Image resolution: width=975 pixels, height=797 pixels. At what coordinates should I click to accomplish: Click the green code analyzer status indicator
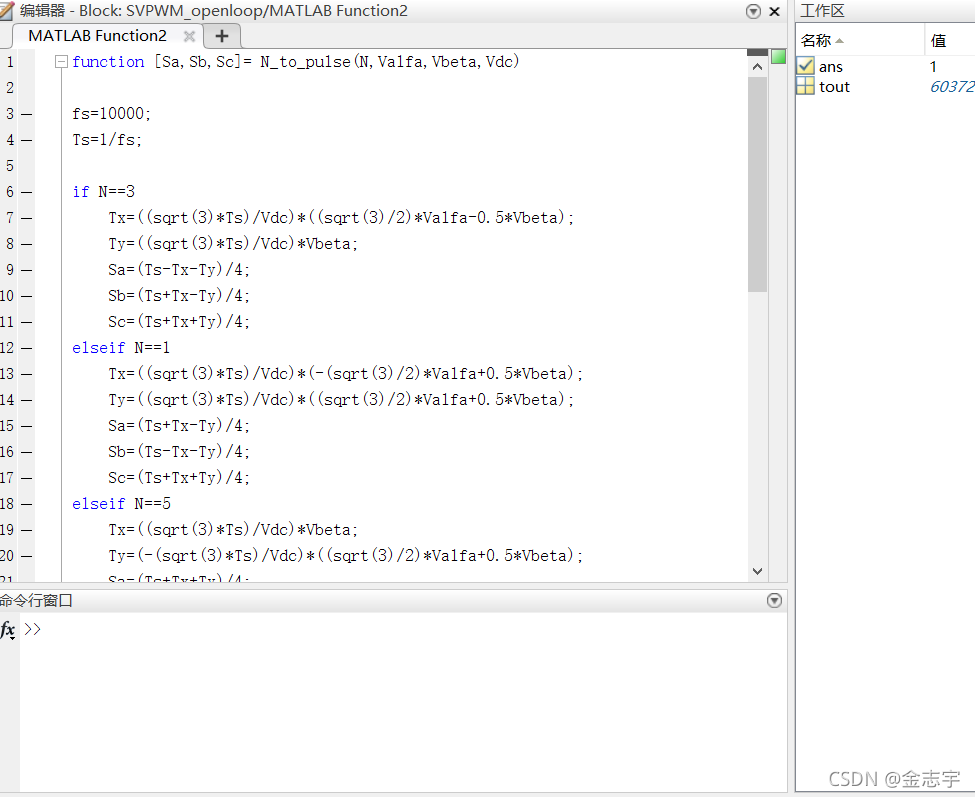click(x=779, y=57)
